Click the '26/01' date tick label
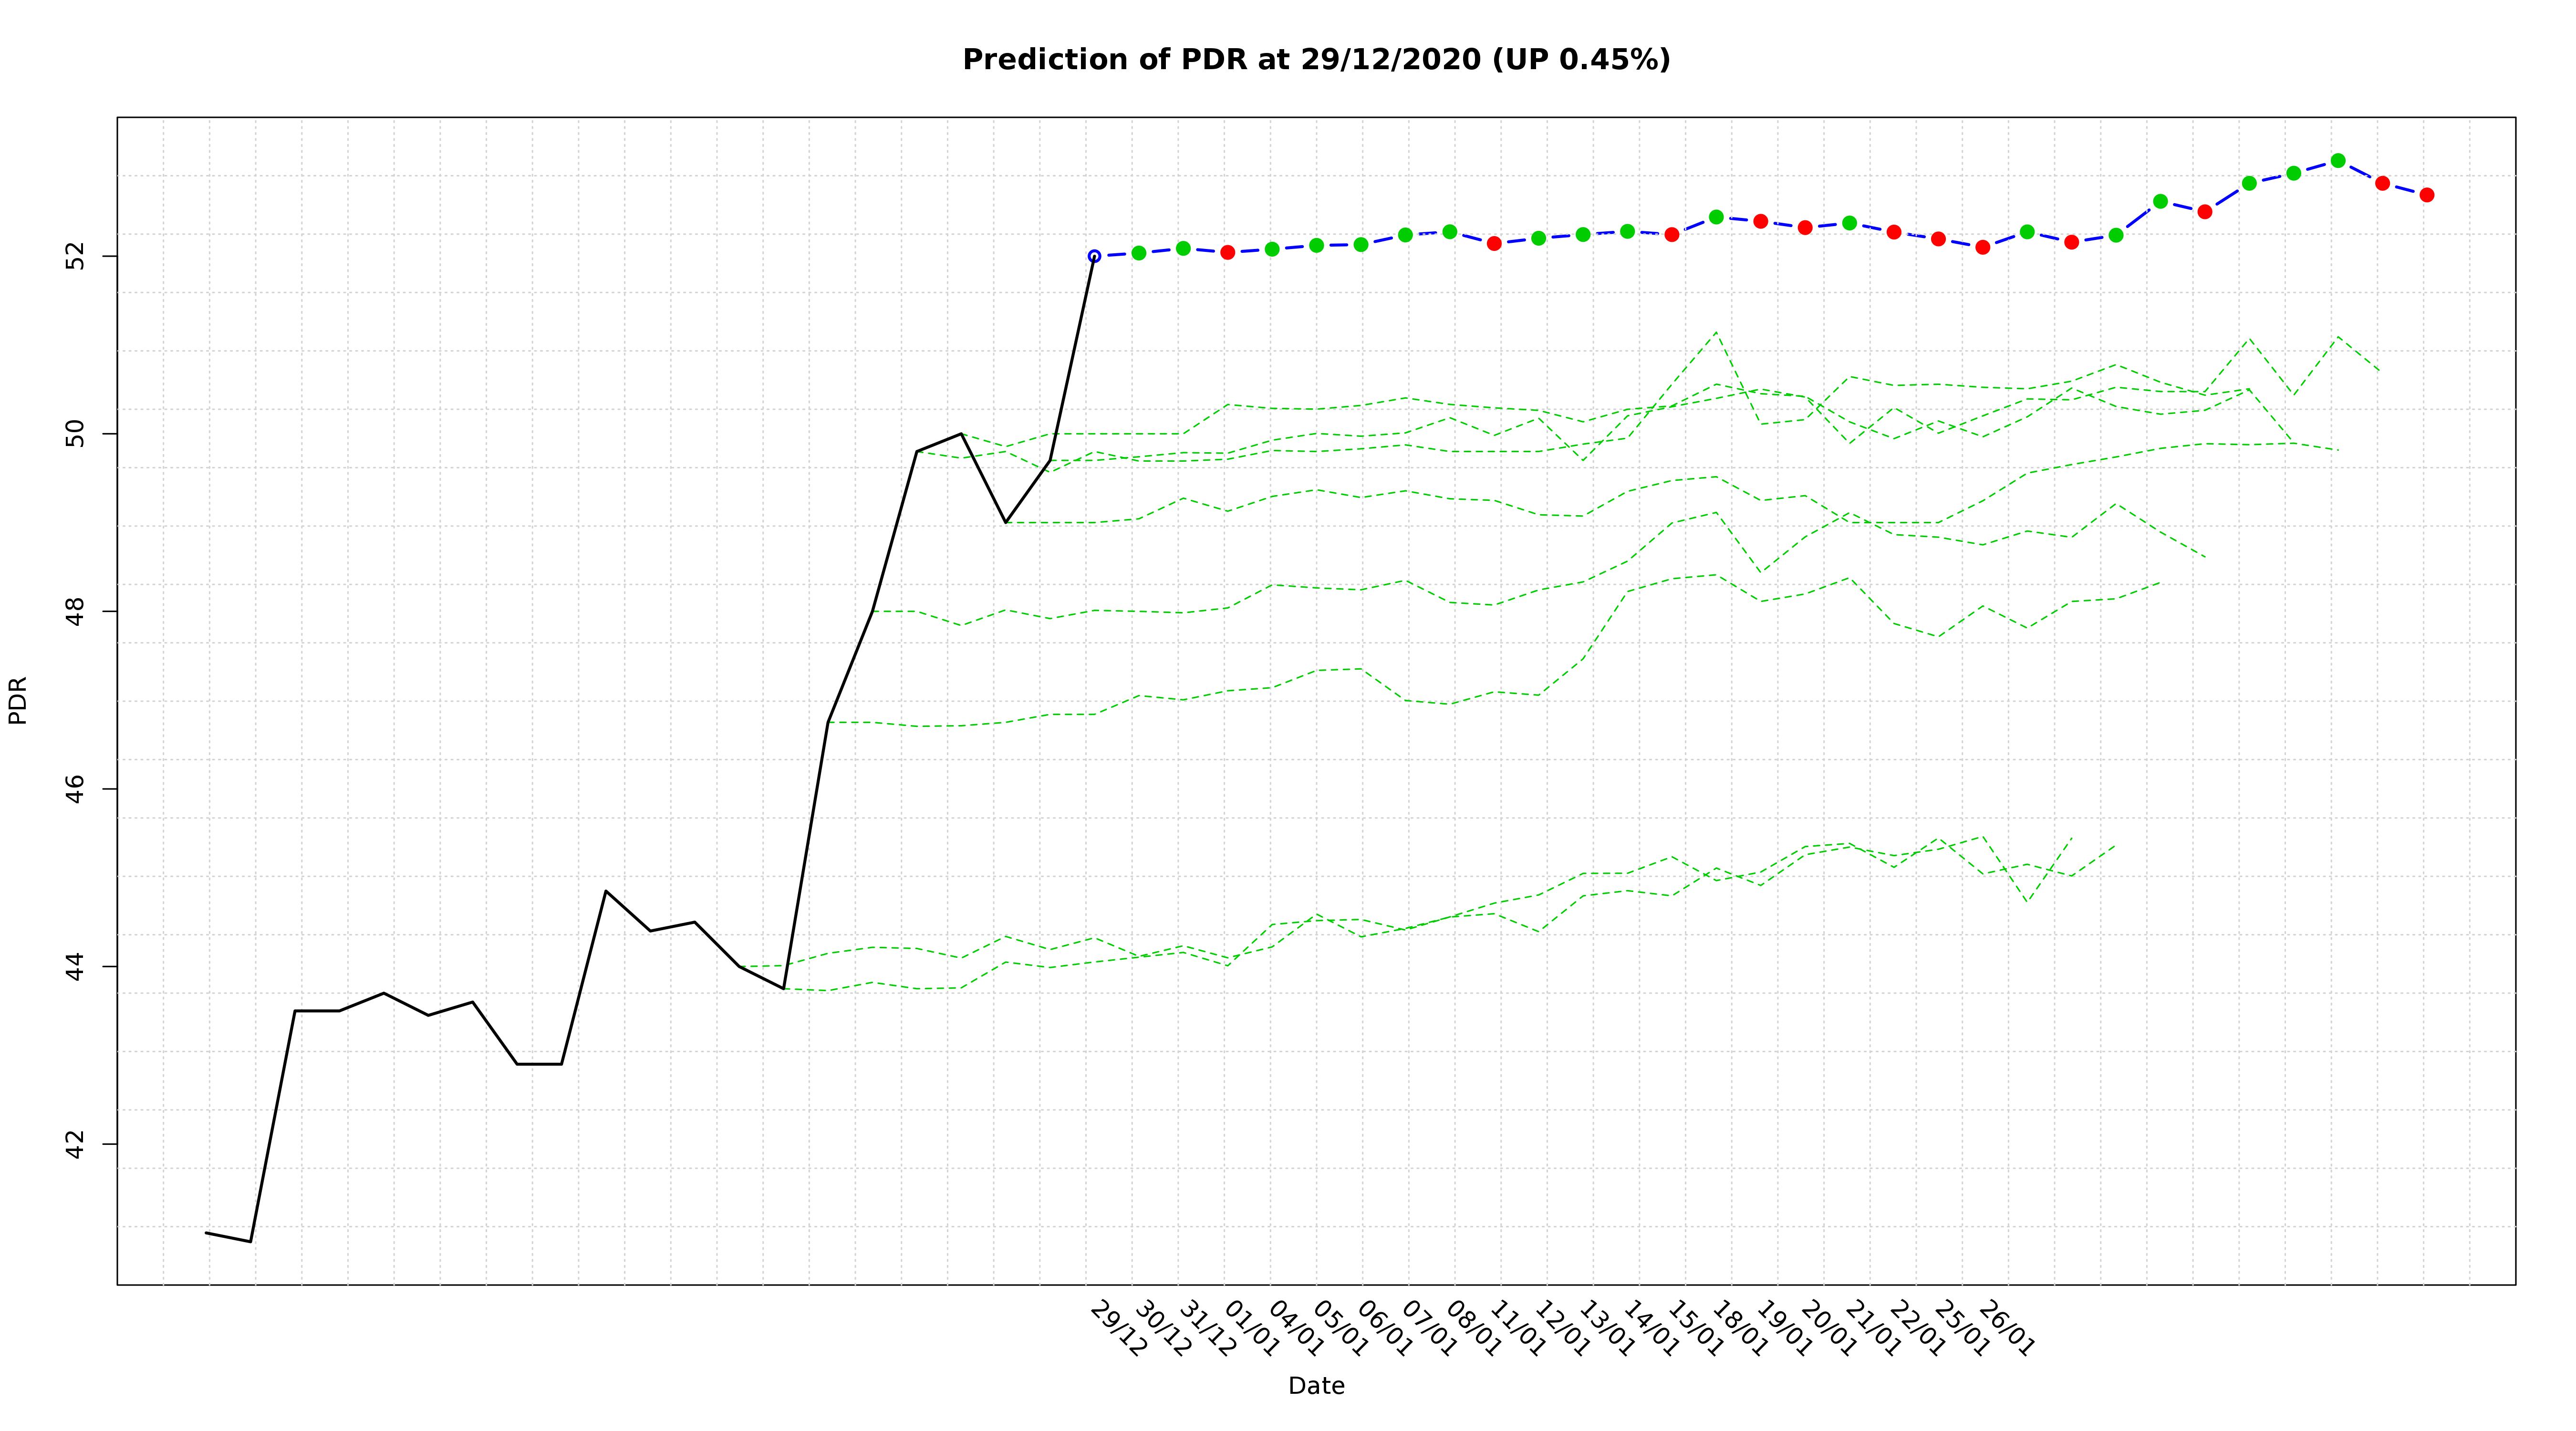The height and width of the screenshot is (1431, 2576). 2006,1329
